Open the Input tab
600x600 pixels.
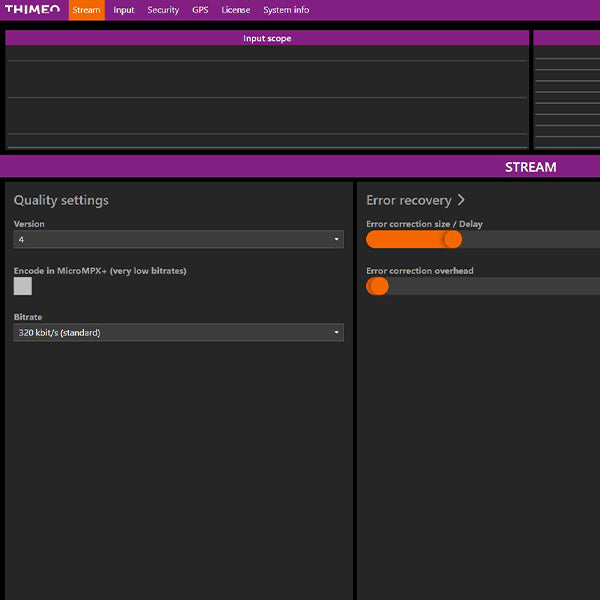click(x=124, y=10)
